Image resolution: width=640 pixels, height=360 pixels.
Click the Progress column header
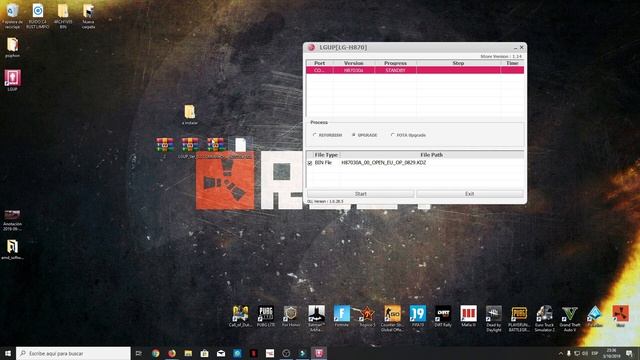click(396, 63)
